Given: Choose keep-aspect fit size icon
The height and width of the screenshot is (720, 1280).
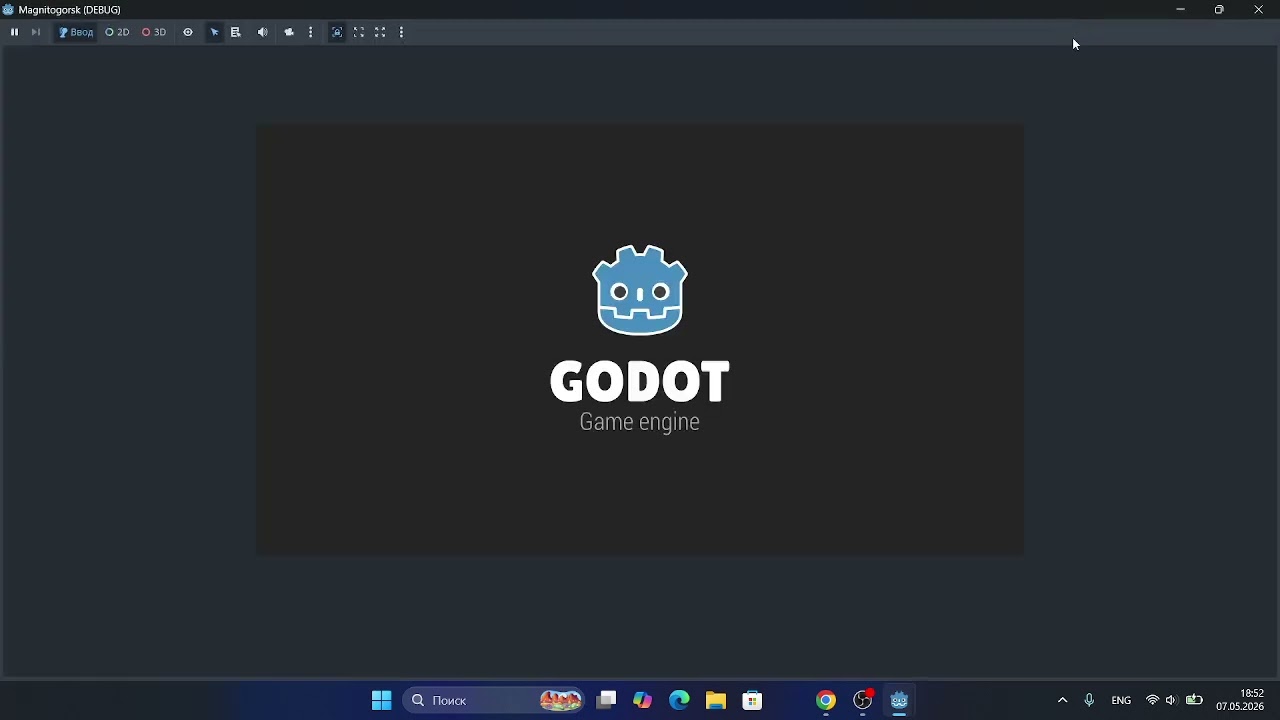Looking at the screenshot, I should [x=359, y=32].
